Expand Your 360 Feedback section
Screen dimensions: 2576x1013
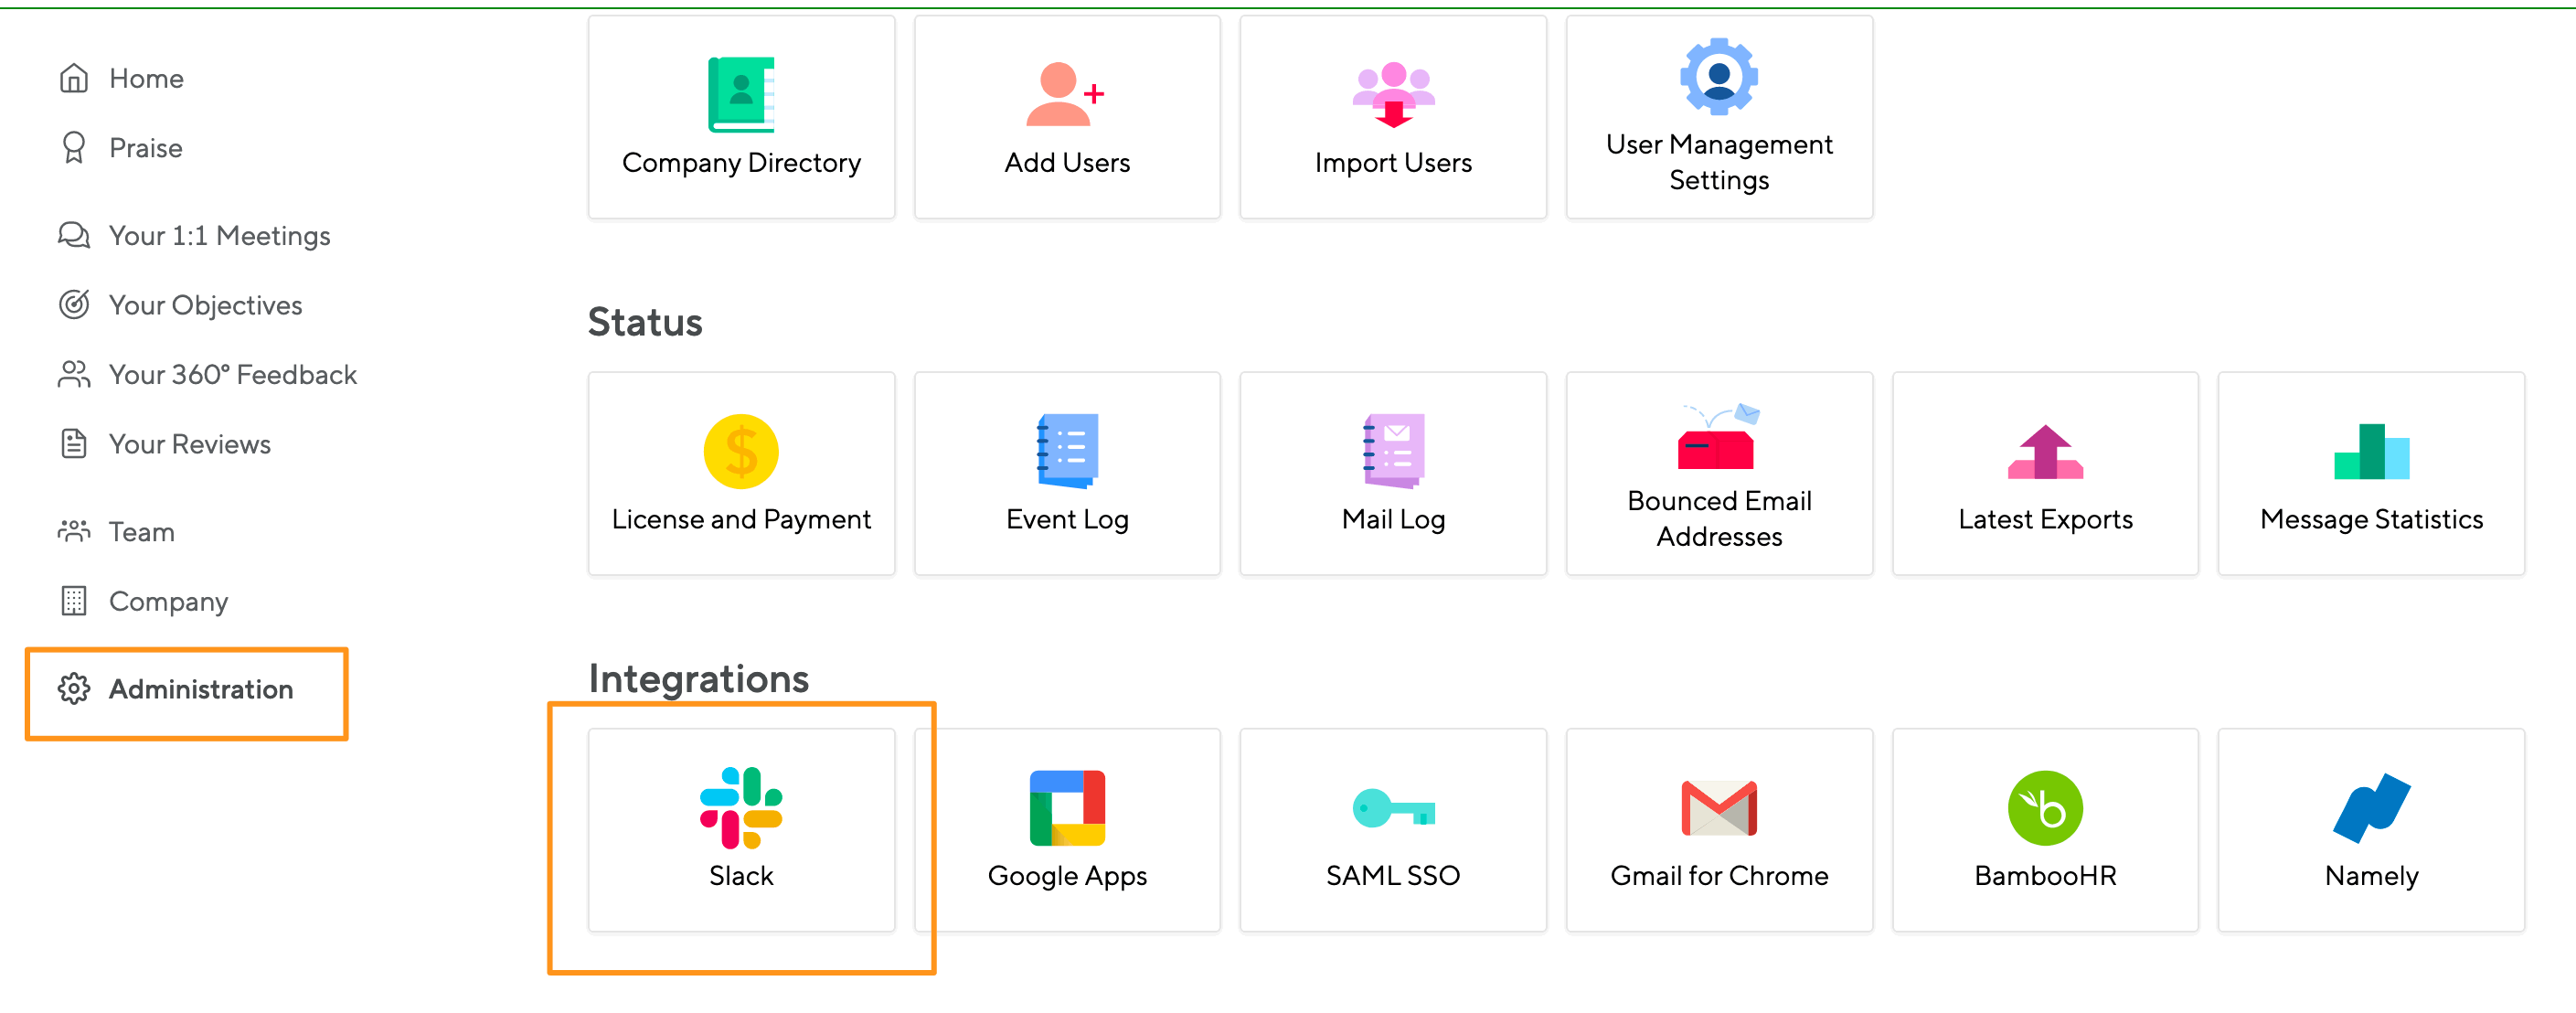231,374
